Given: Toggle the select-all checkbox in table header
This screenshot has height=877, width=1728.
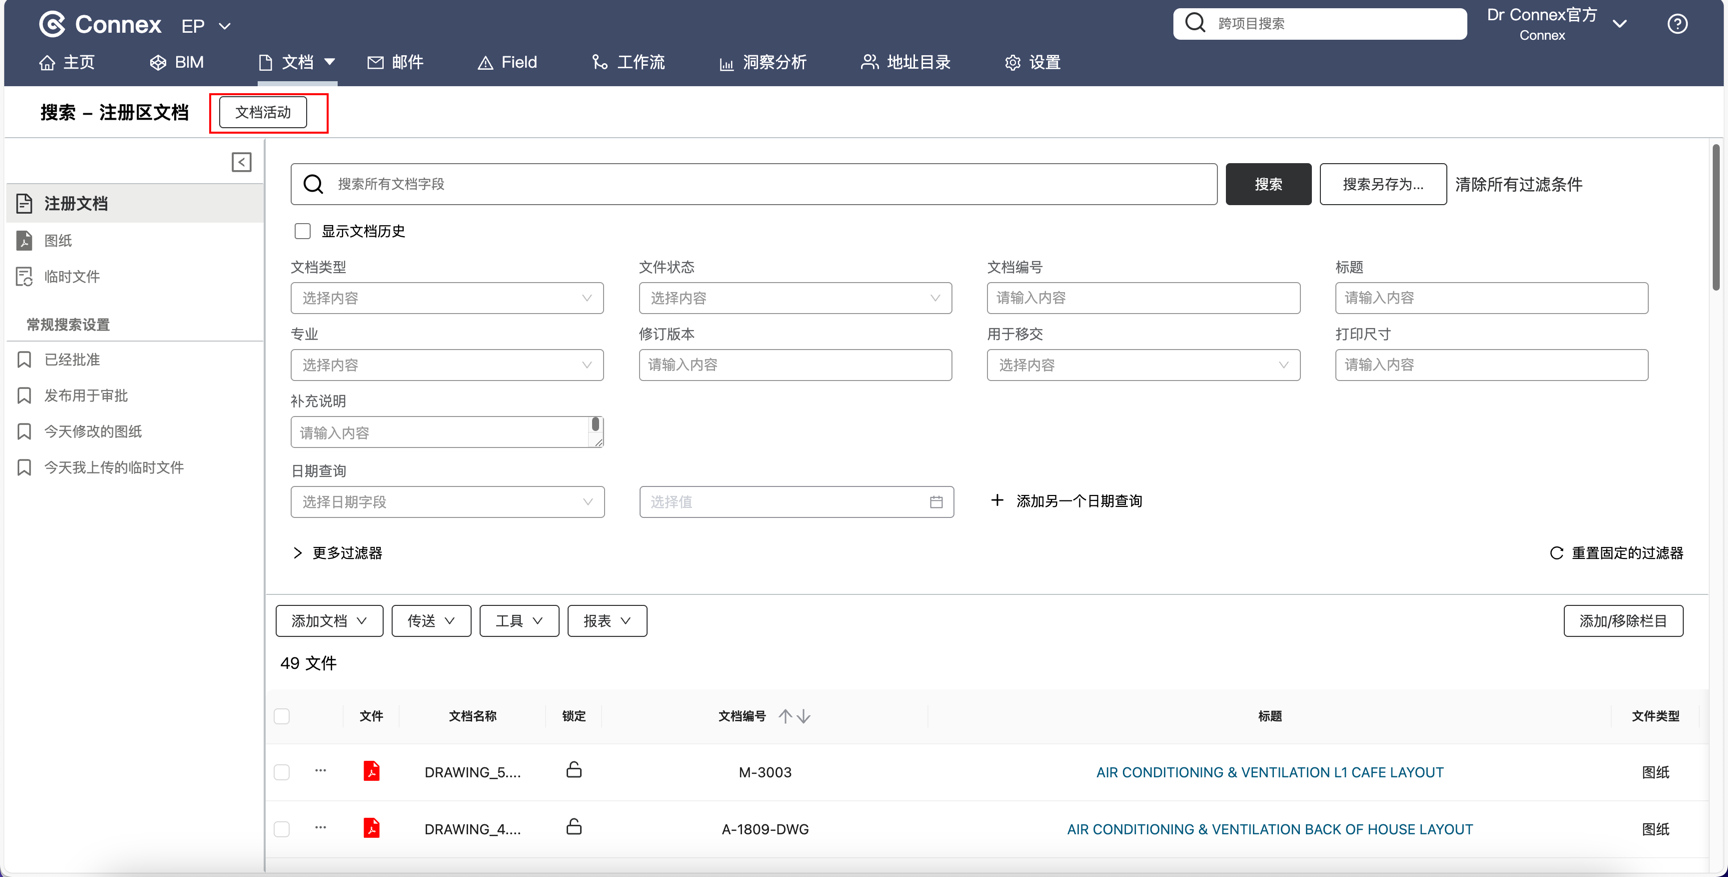Looking at the screenshot, I should point(282,716).
